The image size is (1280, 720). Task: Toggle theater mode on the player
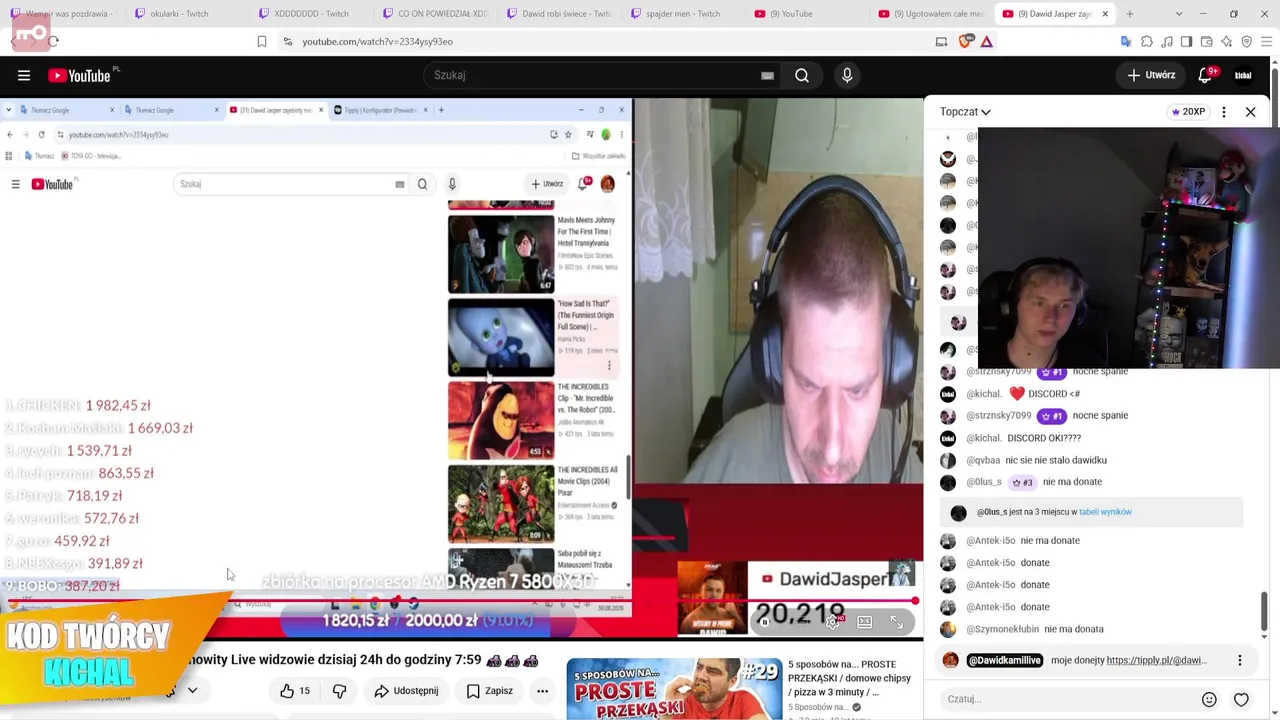(864, 622)
